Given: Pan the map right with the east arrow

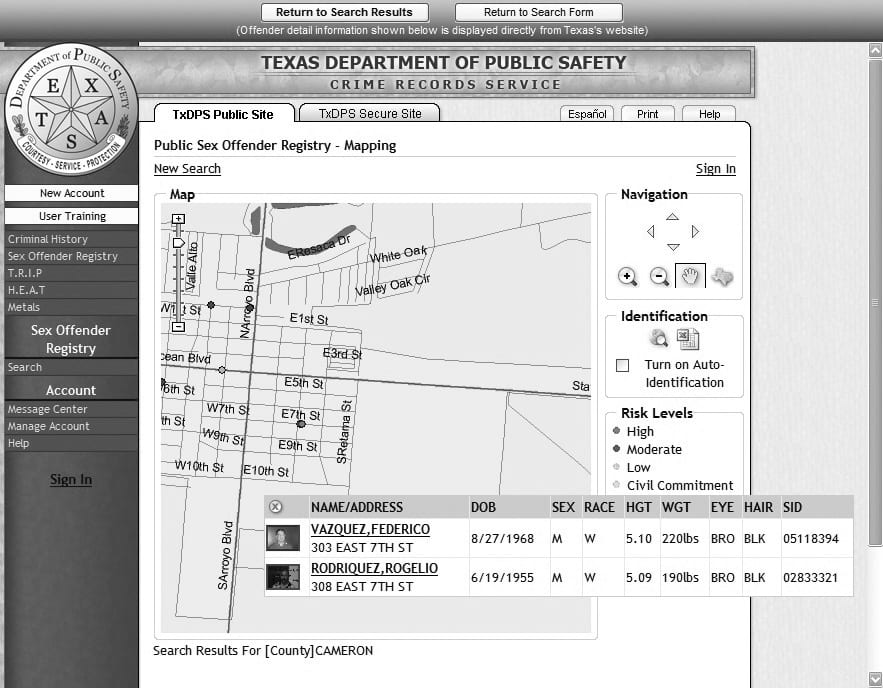Looking at the screenshot, I should (695, 231).
